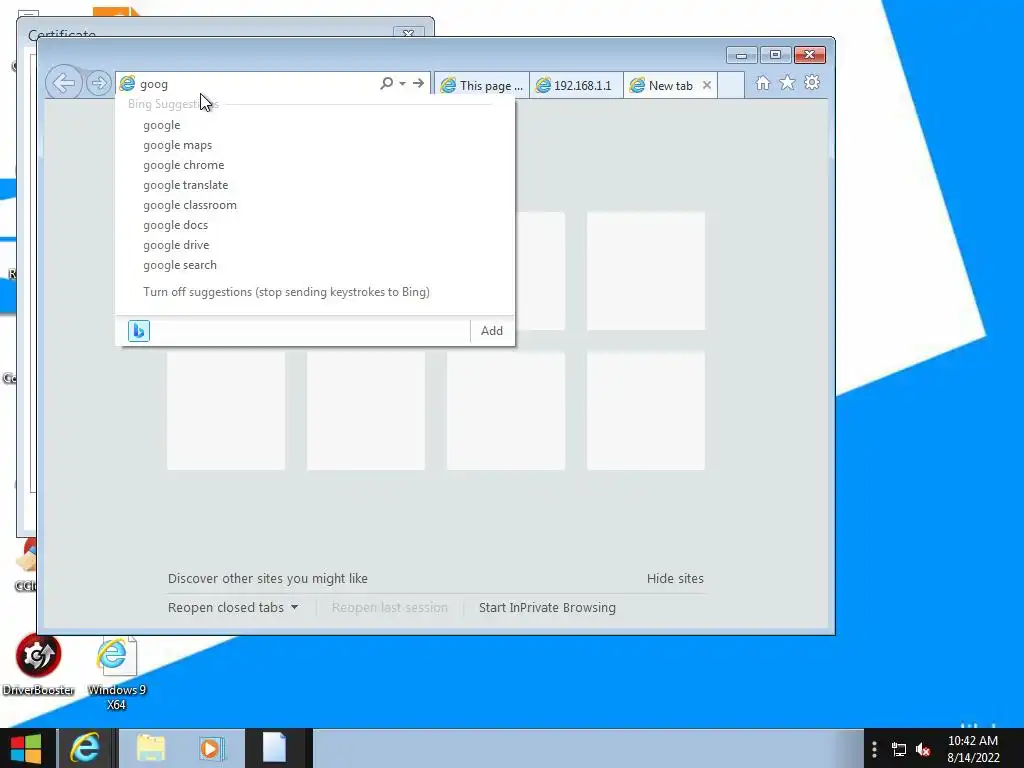Maximize the Internet Explorer window
The image size is (1024, 768).
coord(775,55)
